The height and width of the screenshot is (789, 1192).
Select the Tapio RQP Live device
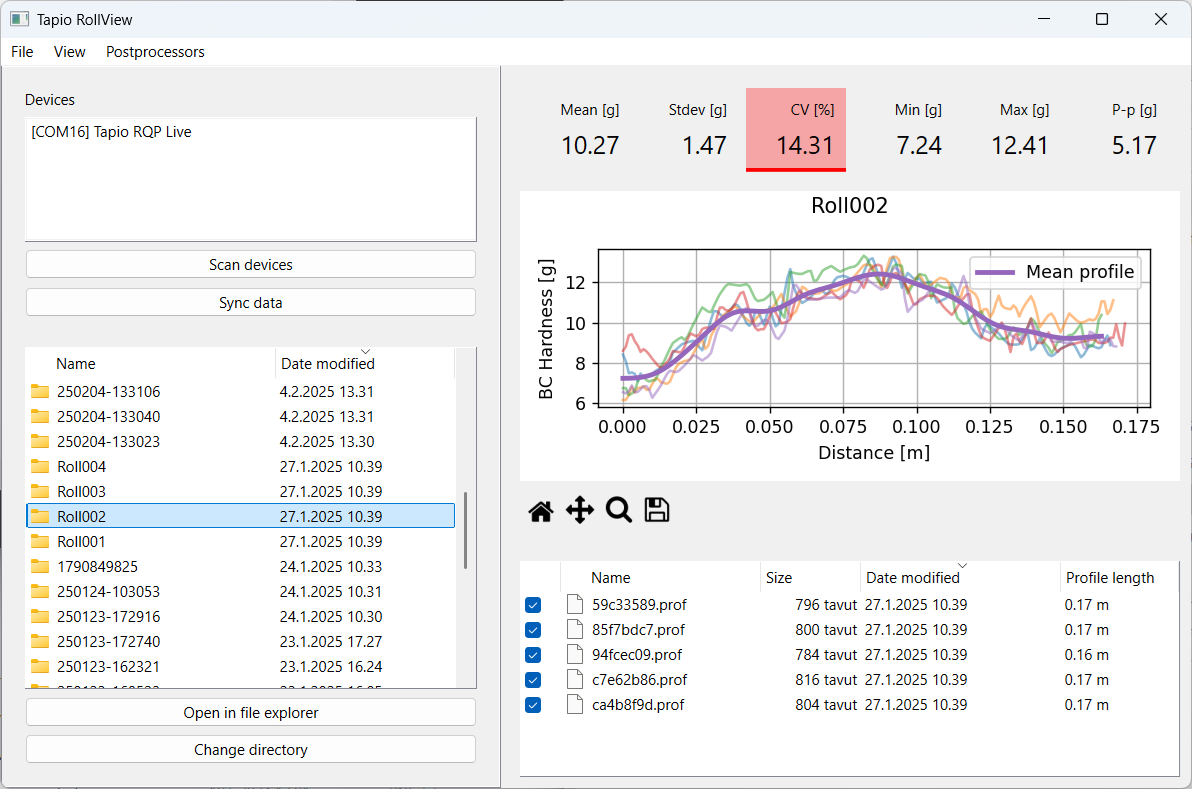[112, 132]
